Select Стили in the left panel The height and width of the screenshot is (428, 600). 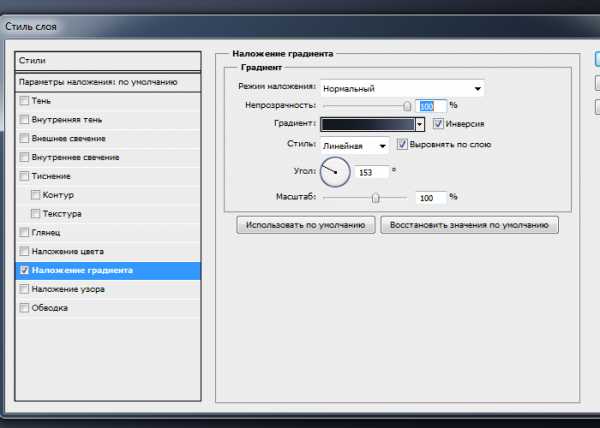click(x=108, y=62)
